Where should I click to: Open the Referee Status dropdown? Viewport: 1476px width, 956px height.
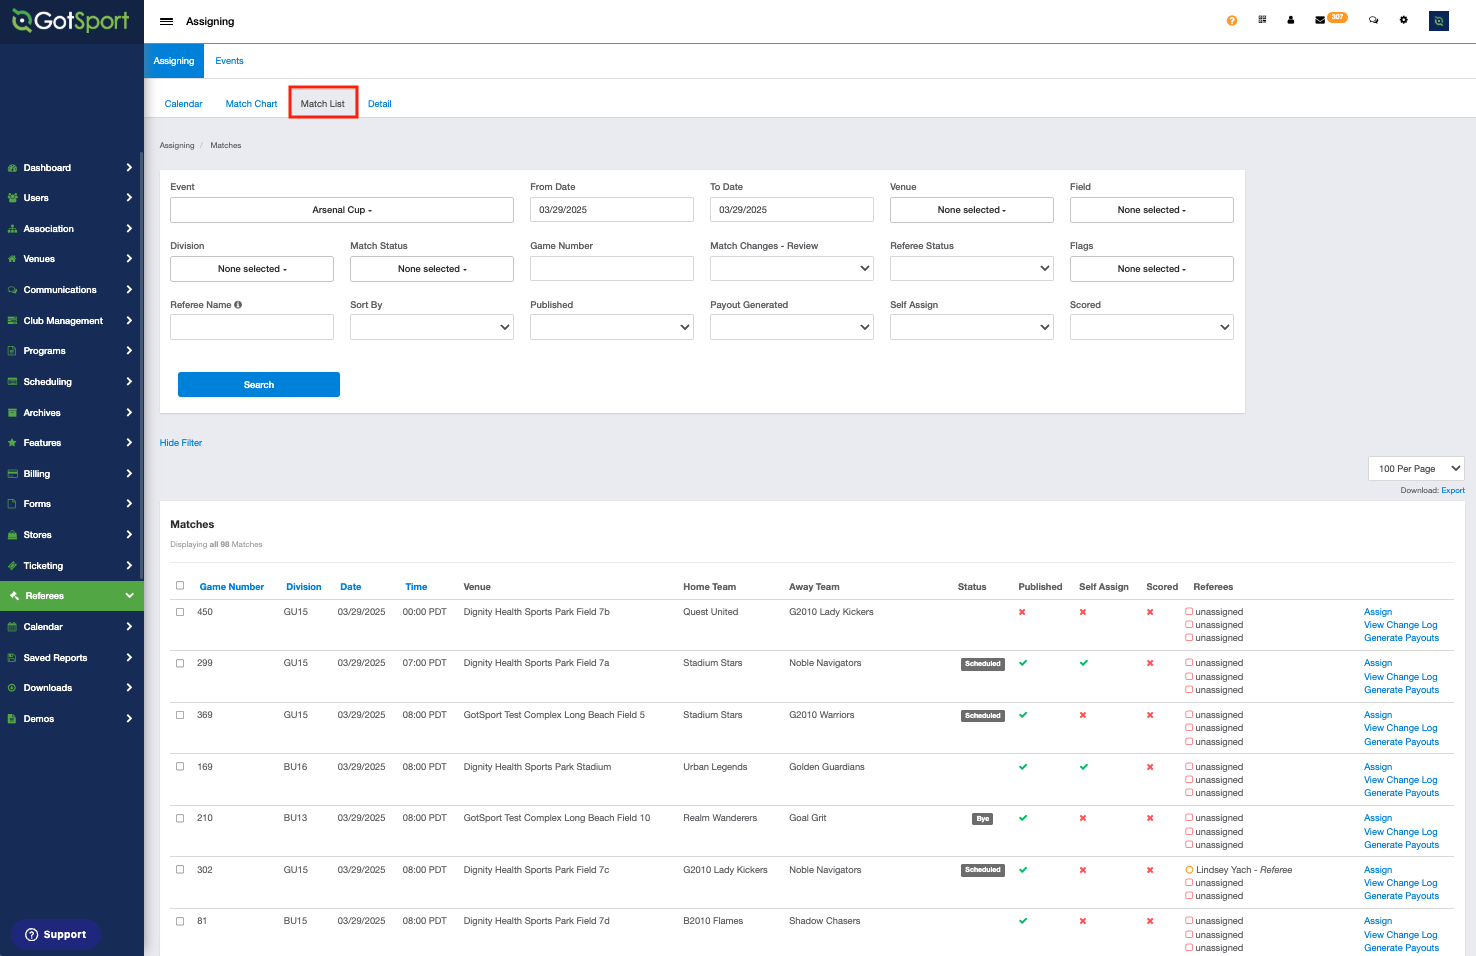[x=972, y=269]
